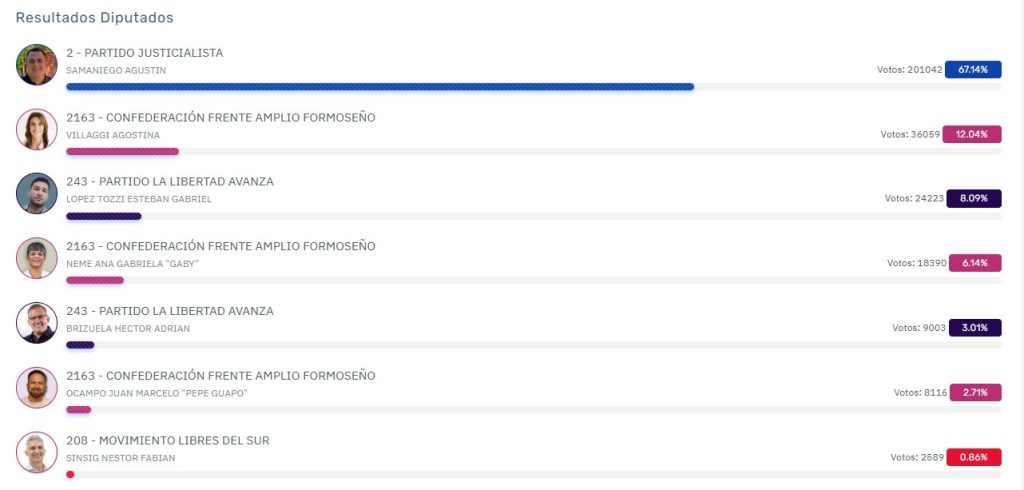Click the 67.14% blue percentage badge
Screen dimensions: 1024x490
(973, 69)
